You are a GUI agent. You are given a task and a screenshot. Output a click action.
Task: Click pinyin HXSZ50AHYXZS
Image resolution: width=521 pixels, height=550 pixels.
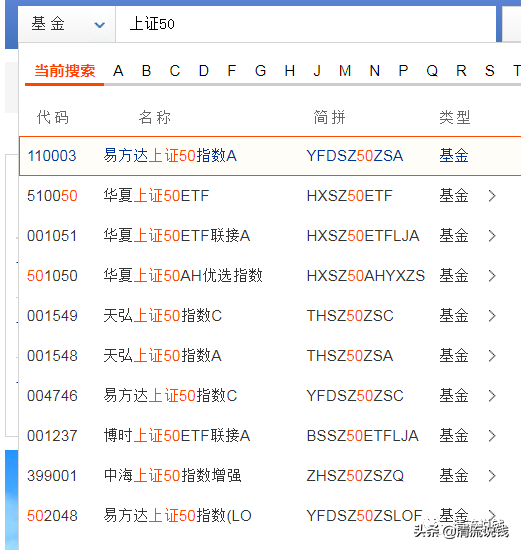tap(366, 276)
